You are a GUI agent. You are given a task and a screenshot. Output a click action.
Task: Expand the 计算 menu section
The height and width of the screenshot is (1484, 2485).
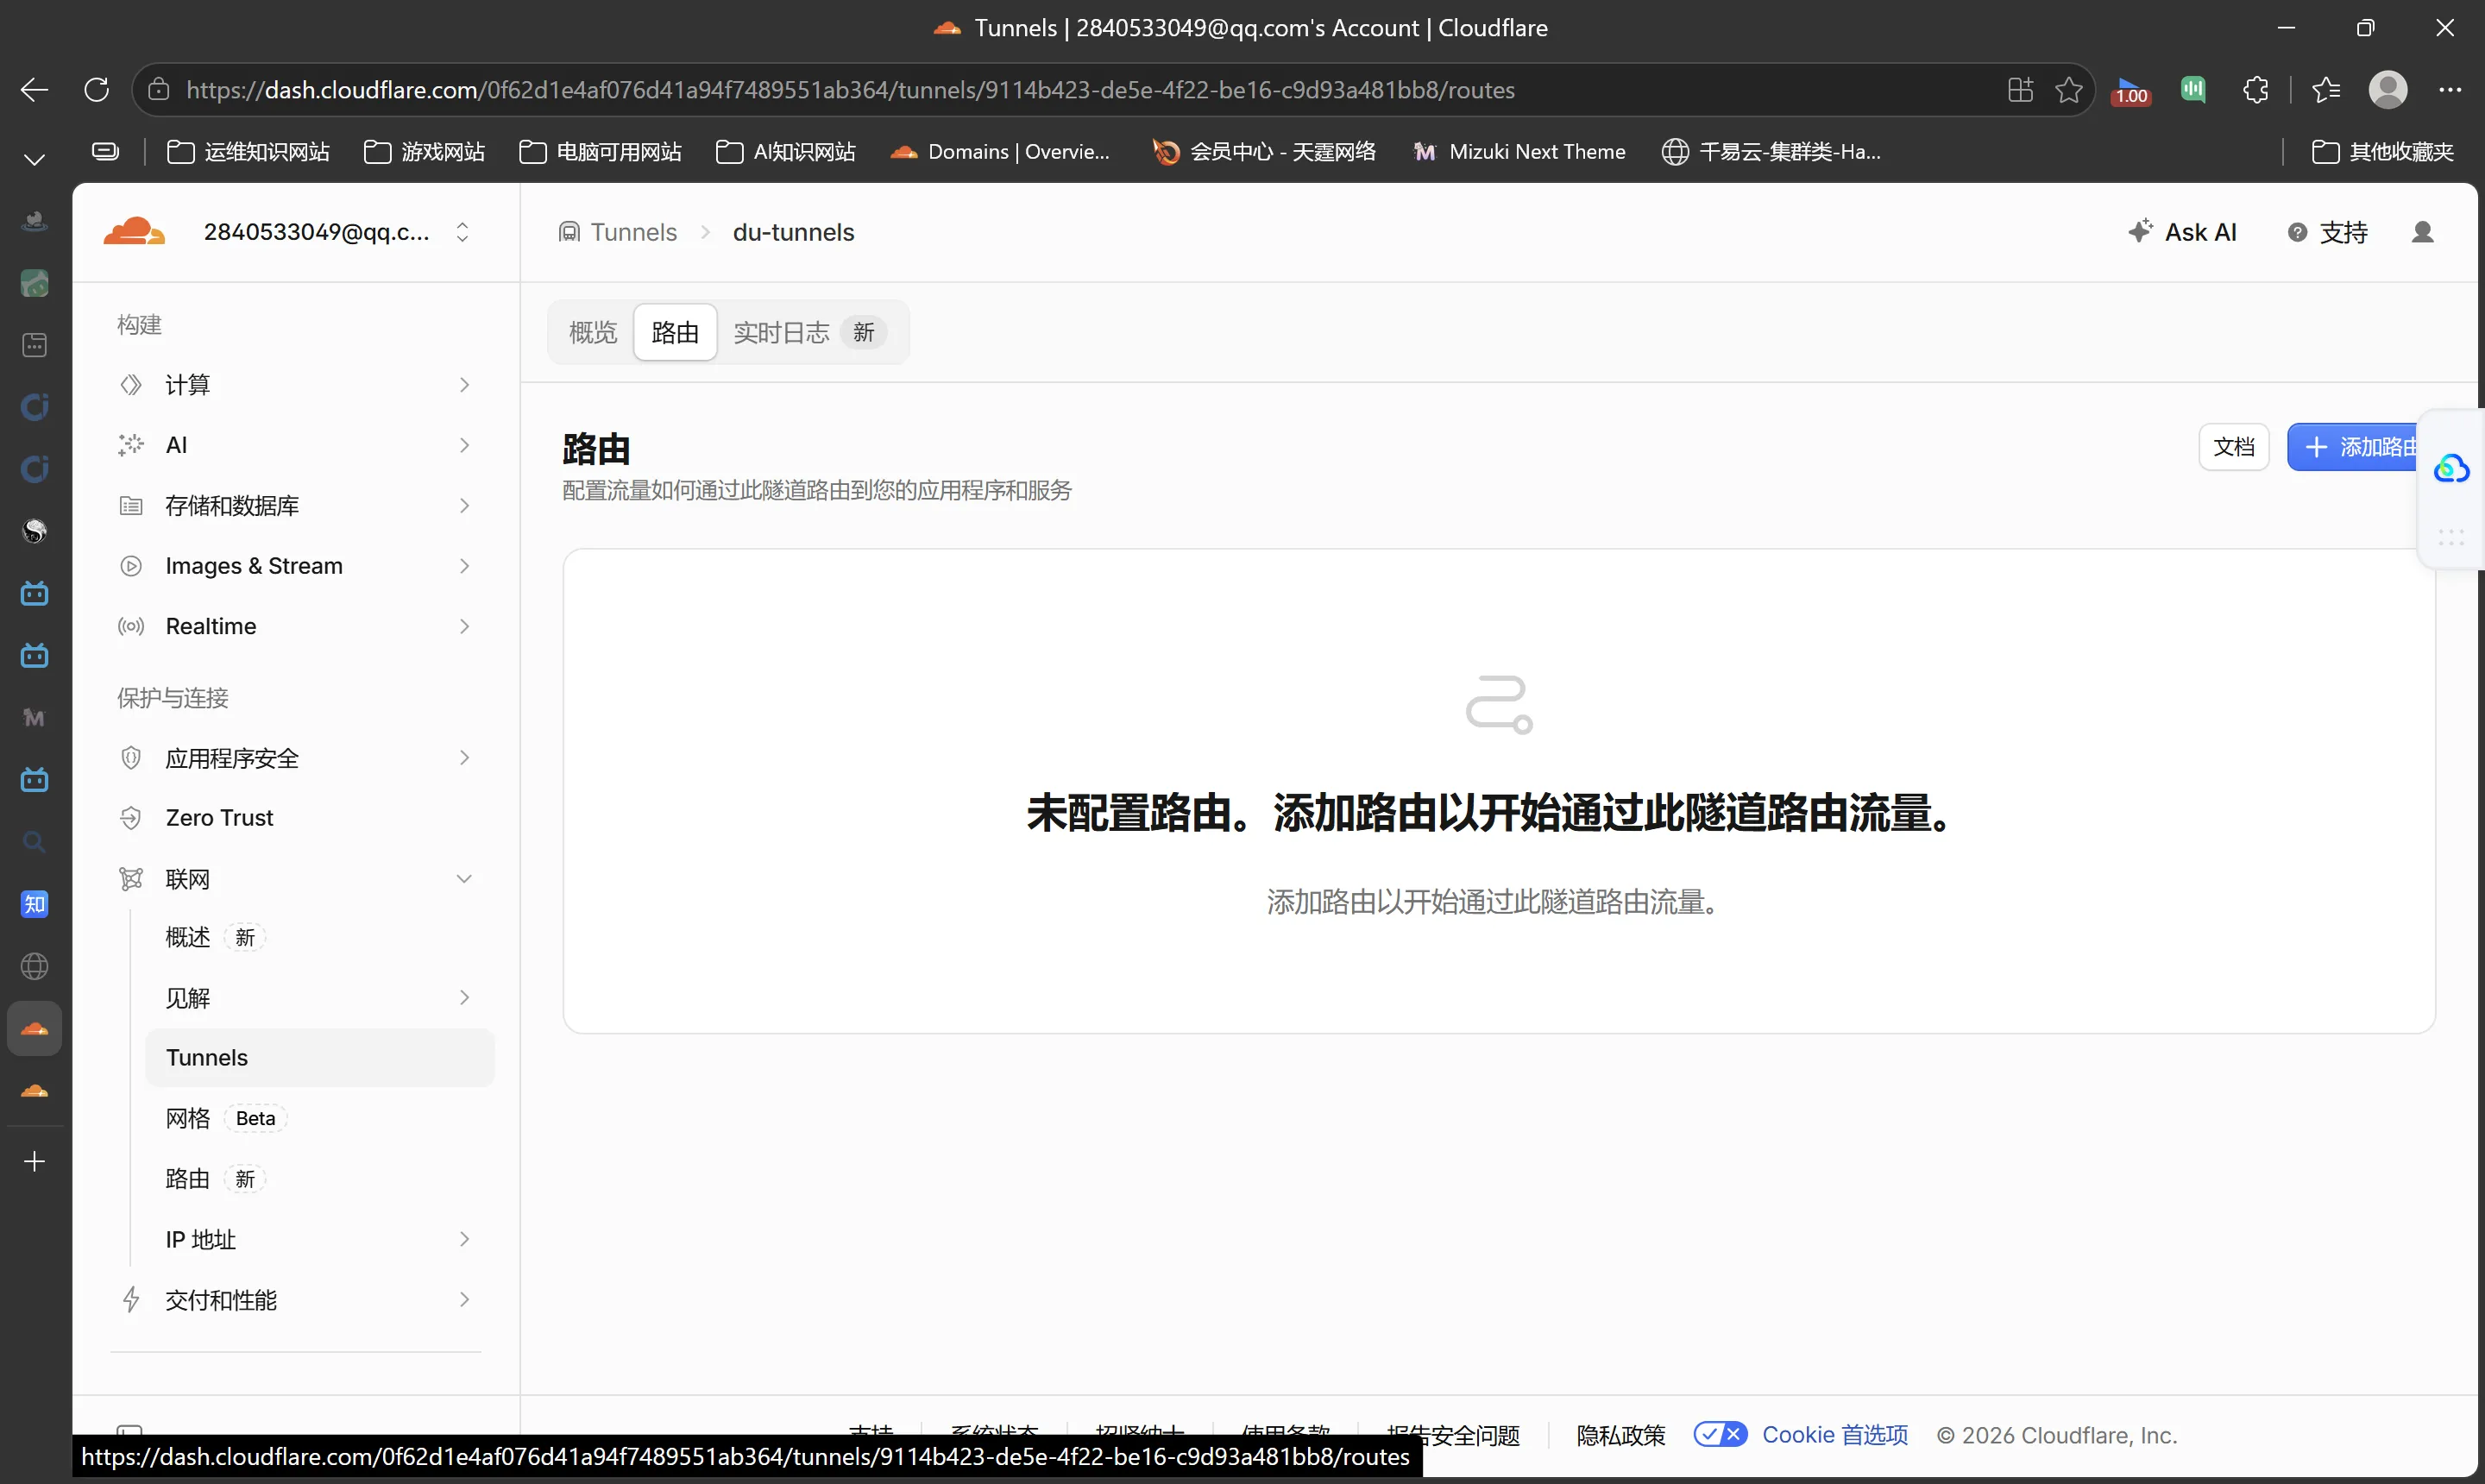(x=294, y=385)
